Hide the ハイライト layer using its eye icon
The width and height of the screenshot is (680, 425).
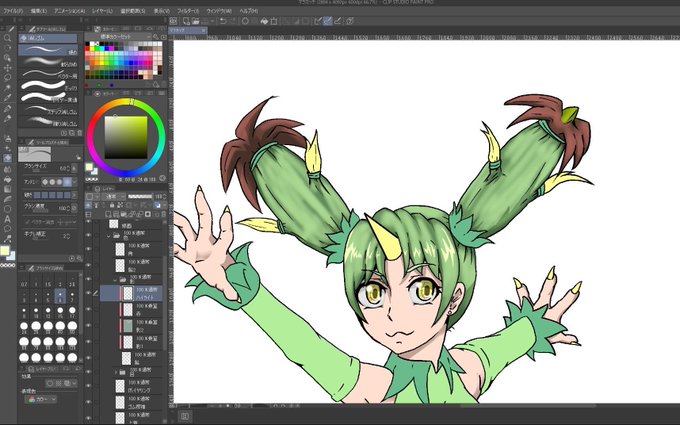tap(89, 294)
